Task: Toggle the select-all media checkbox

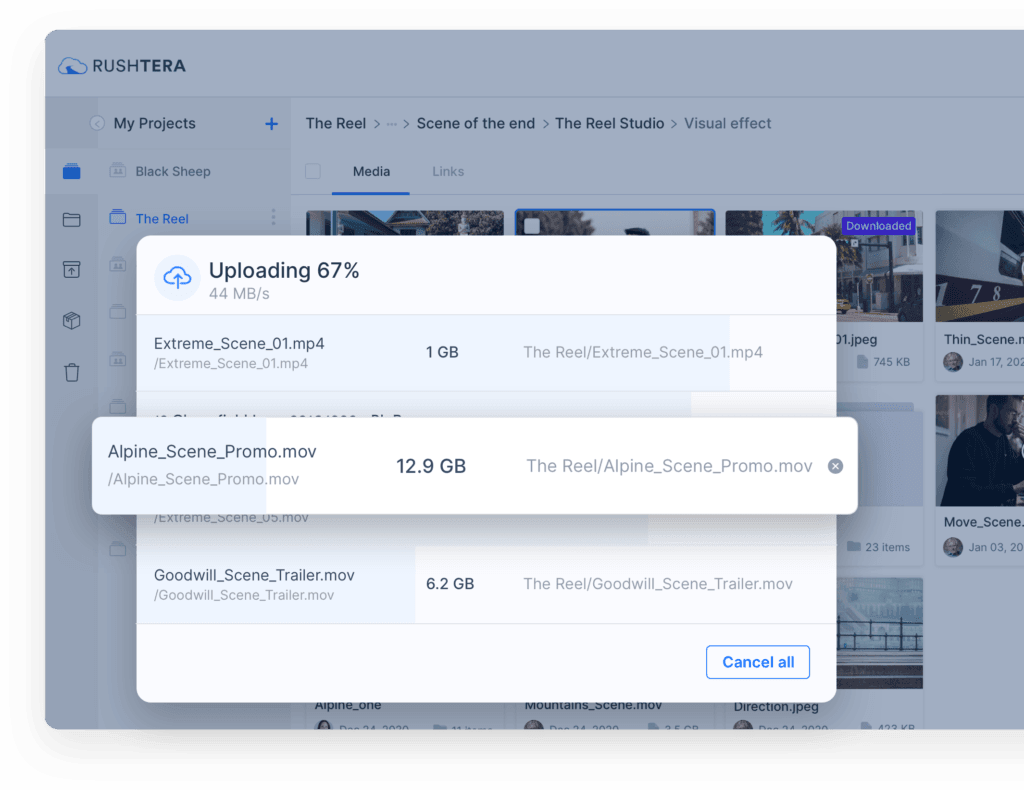Action: pos(313,171)
